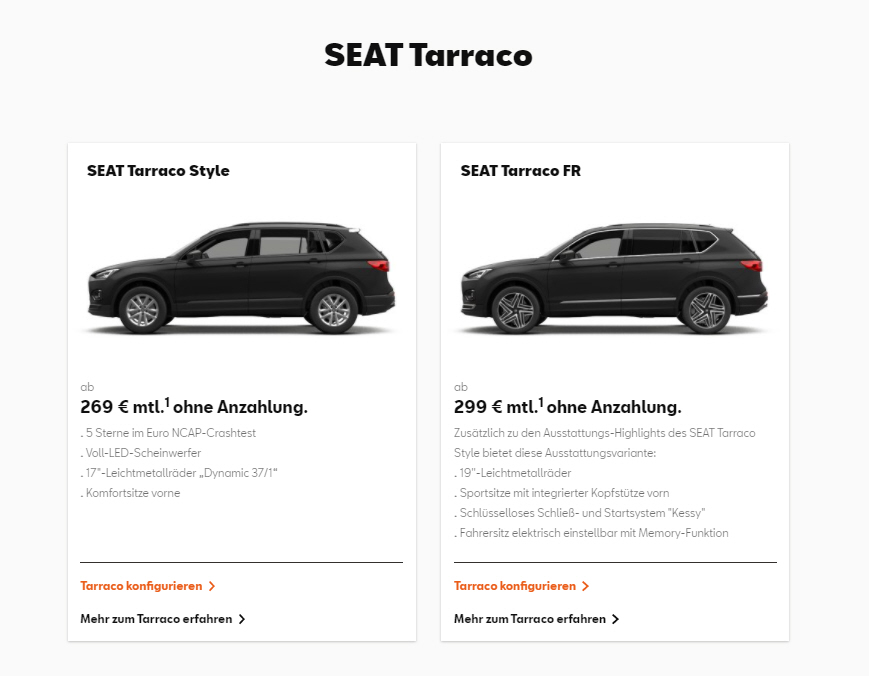Viewport: 869px width, 676px height.
Task: Click the "SEAT Tarraco Style" card title
Action: (x=158, y=171)
